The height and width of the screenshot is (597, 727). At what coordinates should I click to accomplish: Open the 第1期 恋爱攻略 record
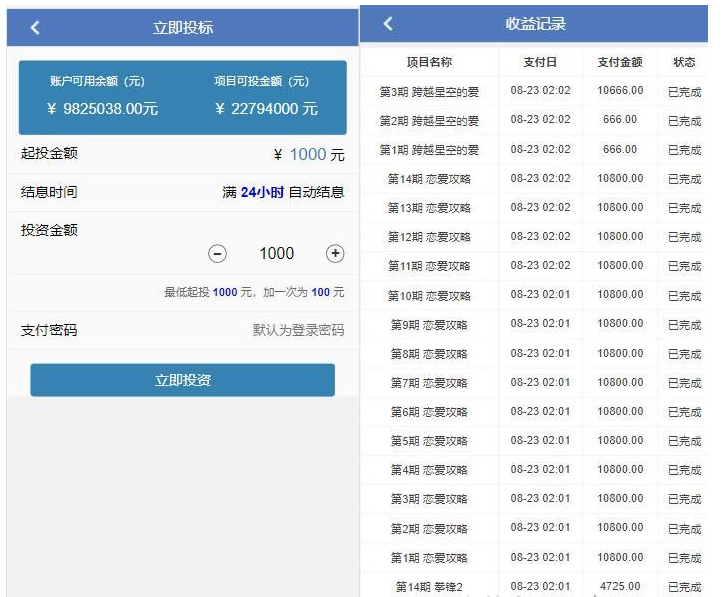[429, 558]
